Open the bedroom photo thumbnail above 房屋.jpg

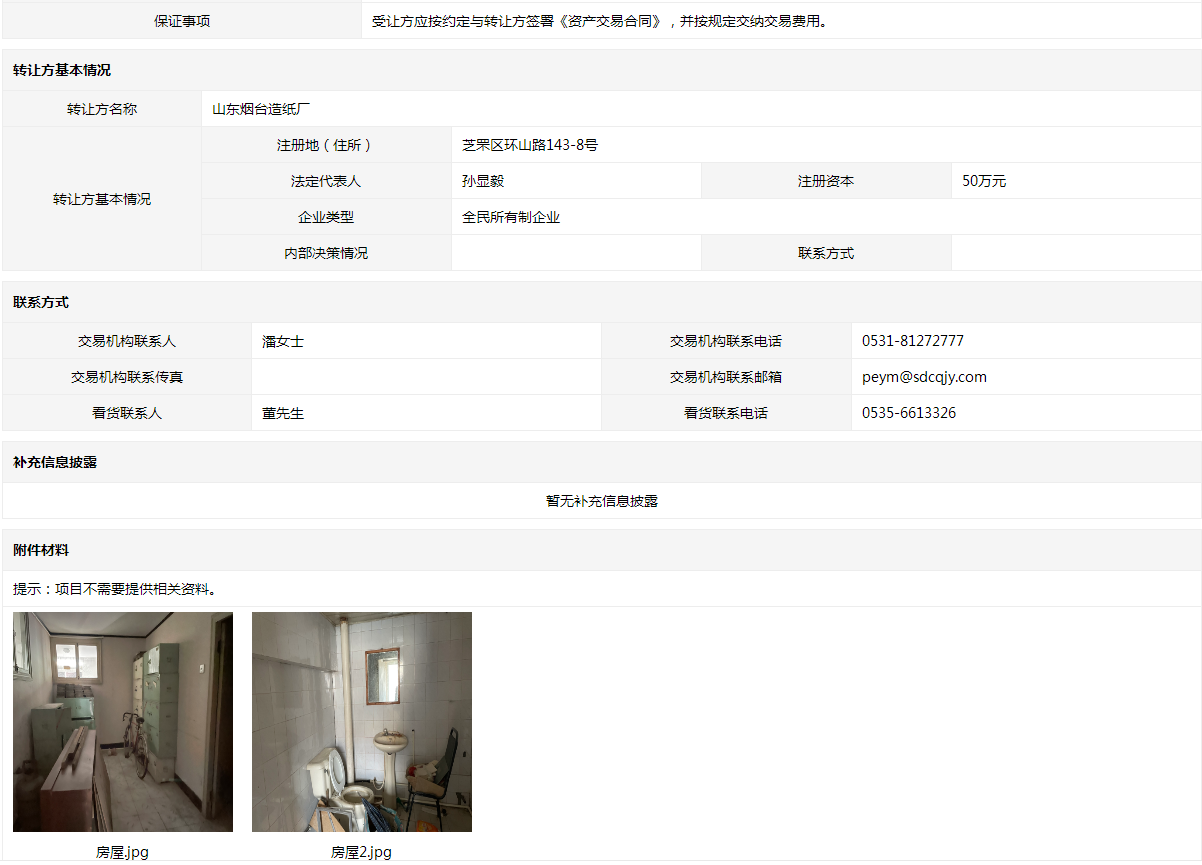123,722
